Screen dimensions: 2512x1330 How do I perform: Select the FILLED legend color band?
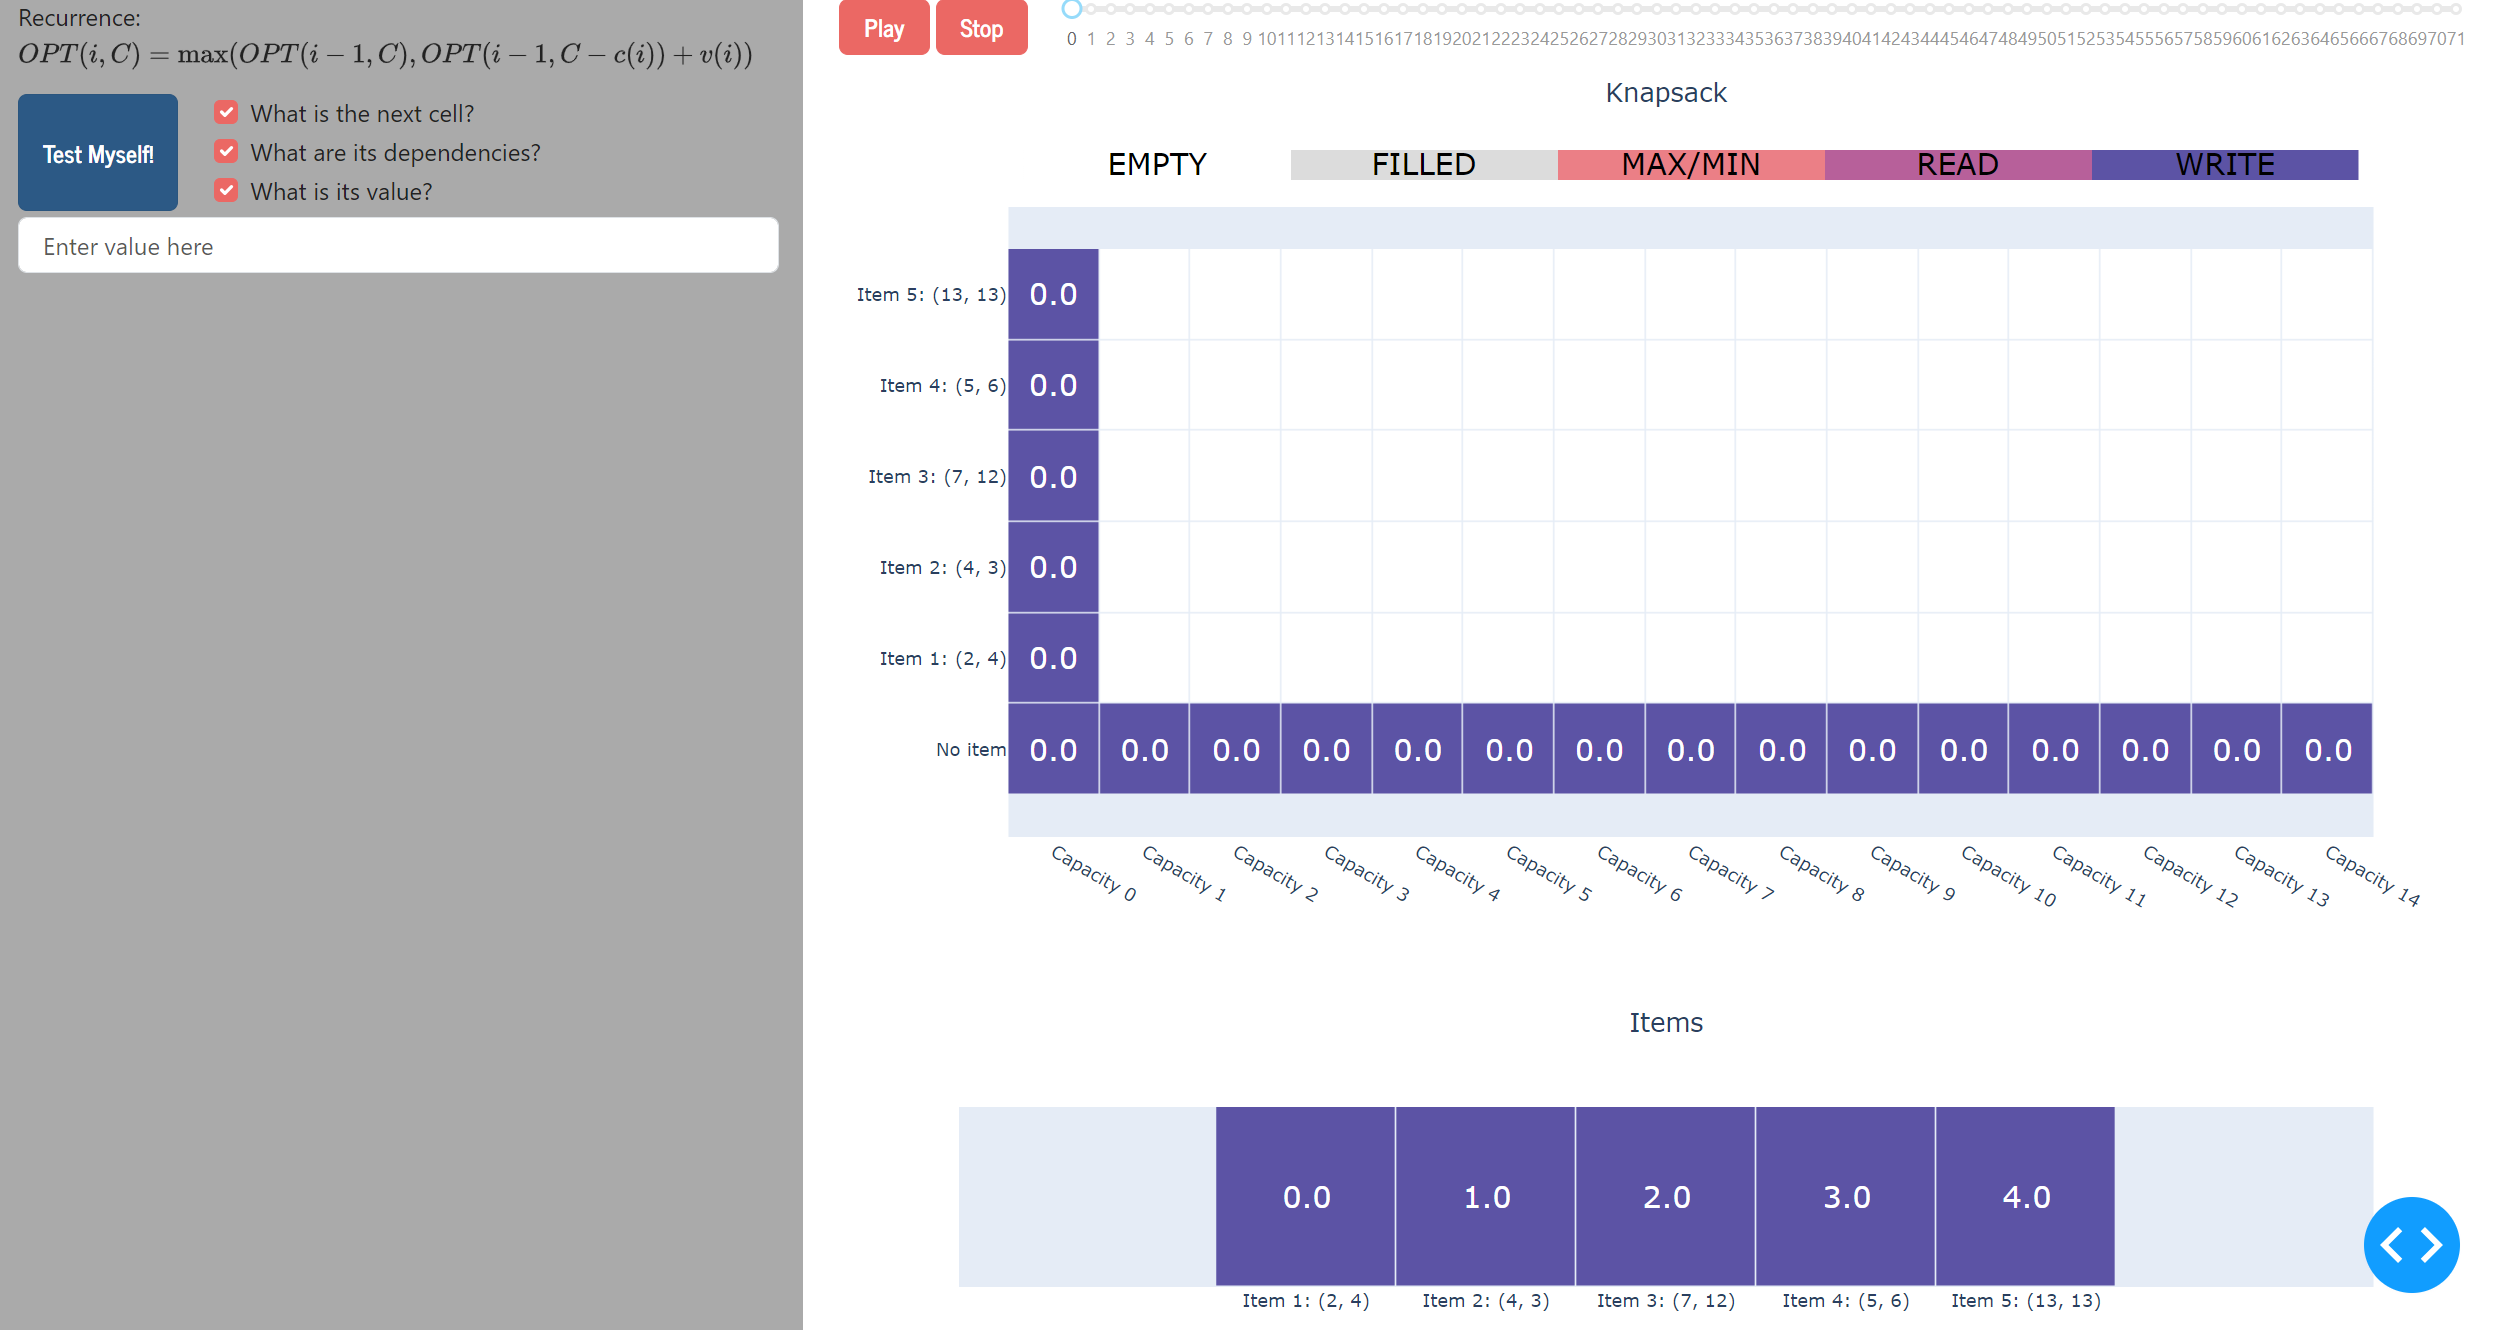(x=1424, y=164)
